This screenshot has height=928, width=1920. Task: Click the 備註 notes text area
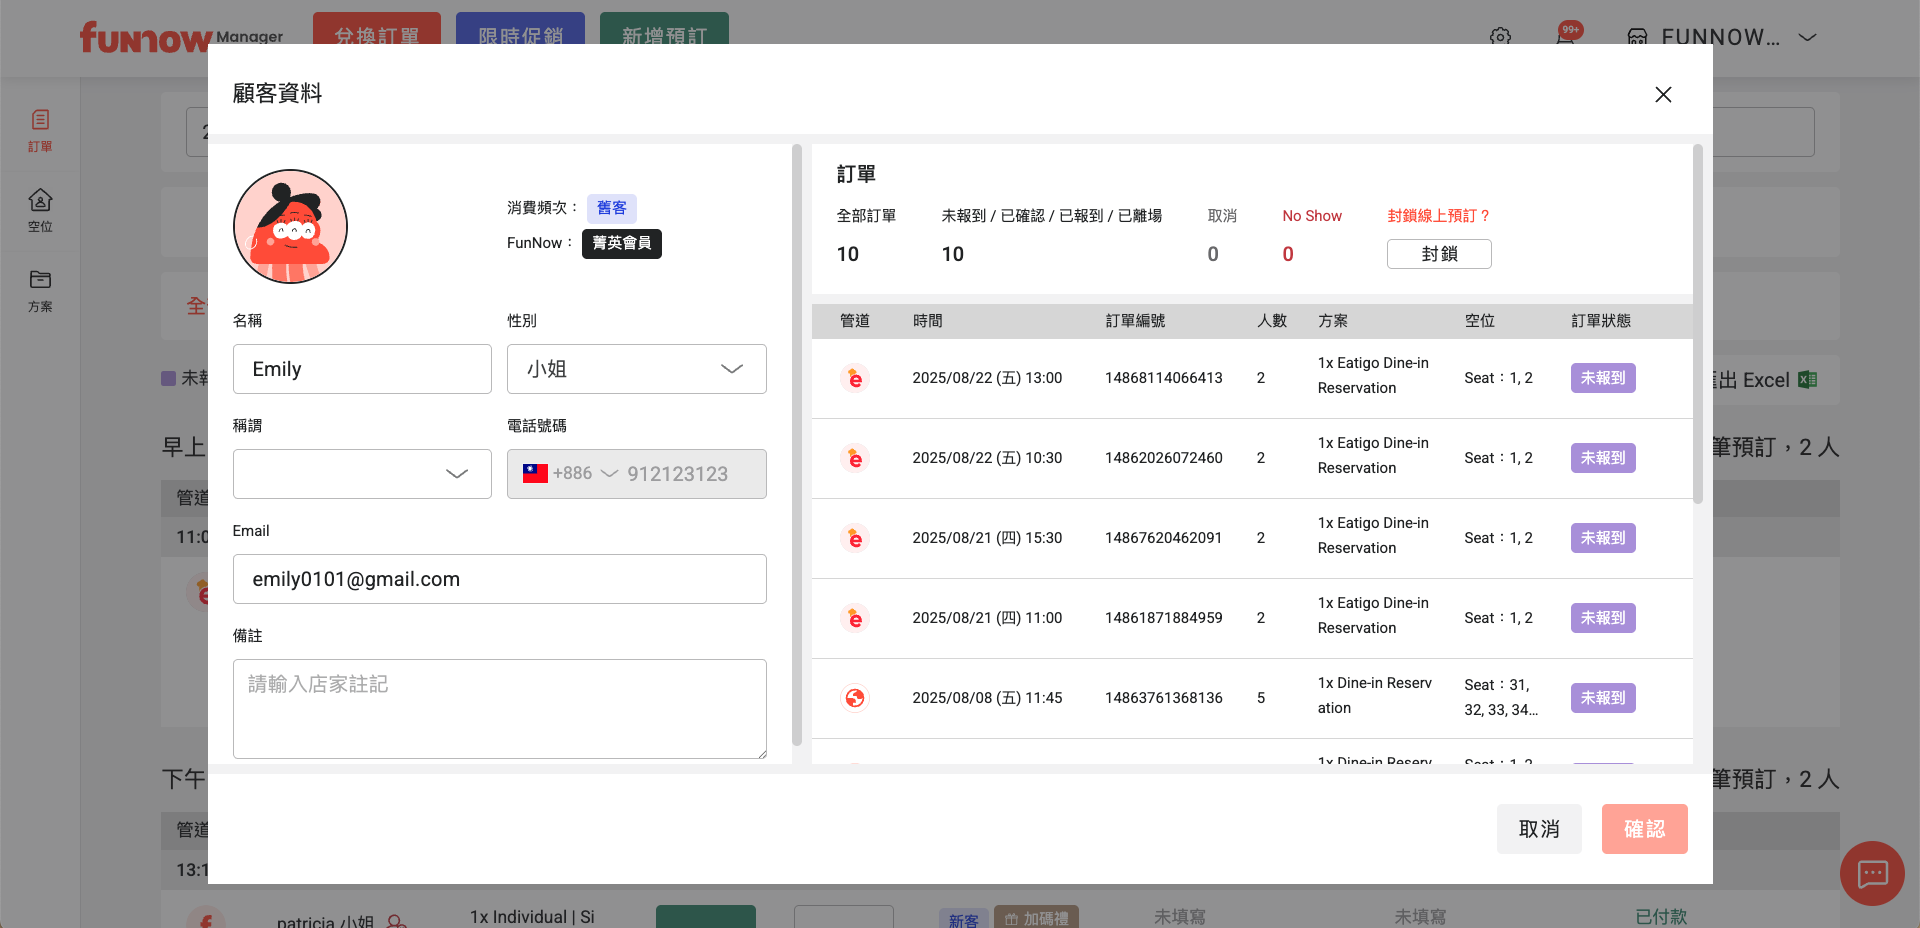click(499, 708)
